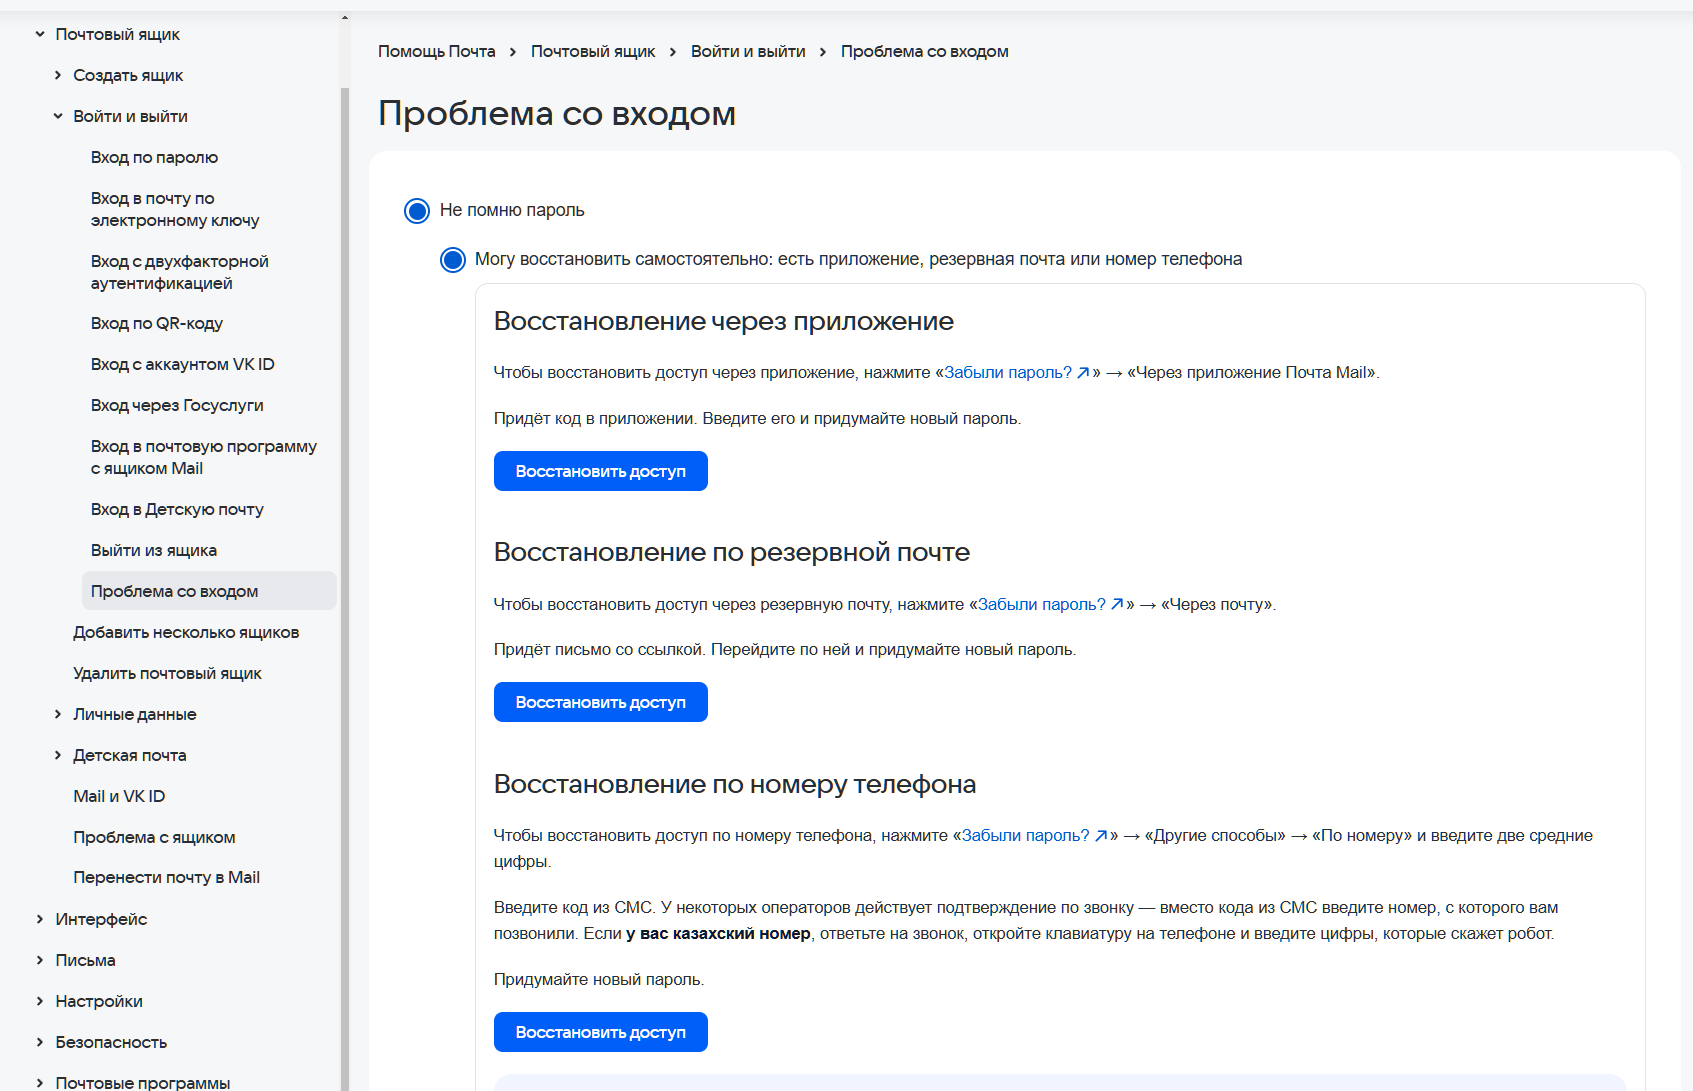
Task: Click the external-link arrow in the phone recovery section
Action: [x=1102, y=836]
